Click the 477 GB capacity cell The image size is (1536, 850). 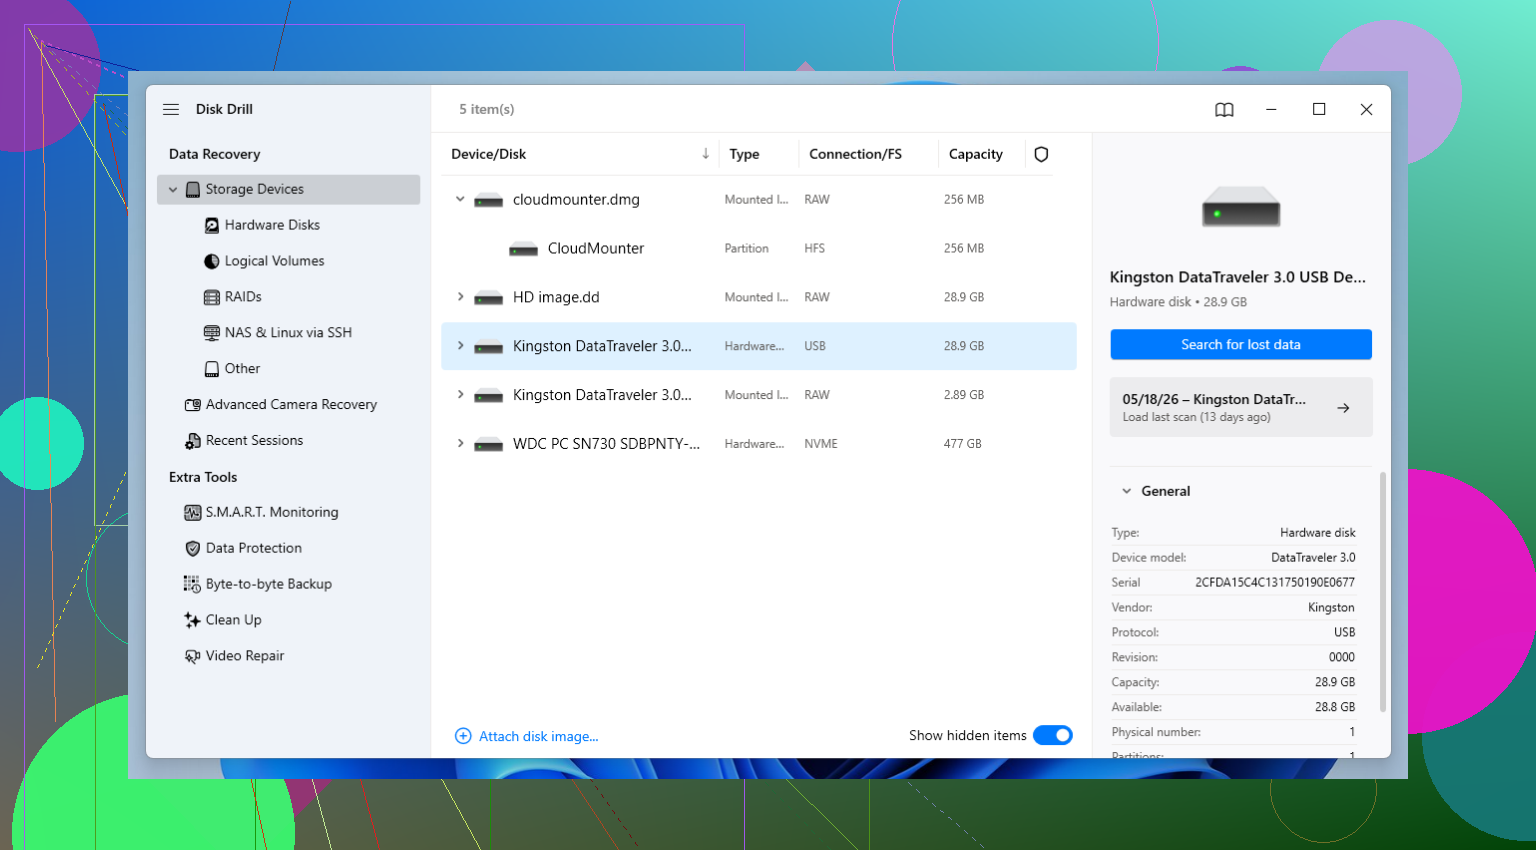click(962, 444)
